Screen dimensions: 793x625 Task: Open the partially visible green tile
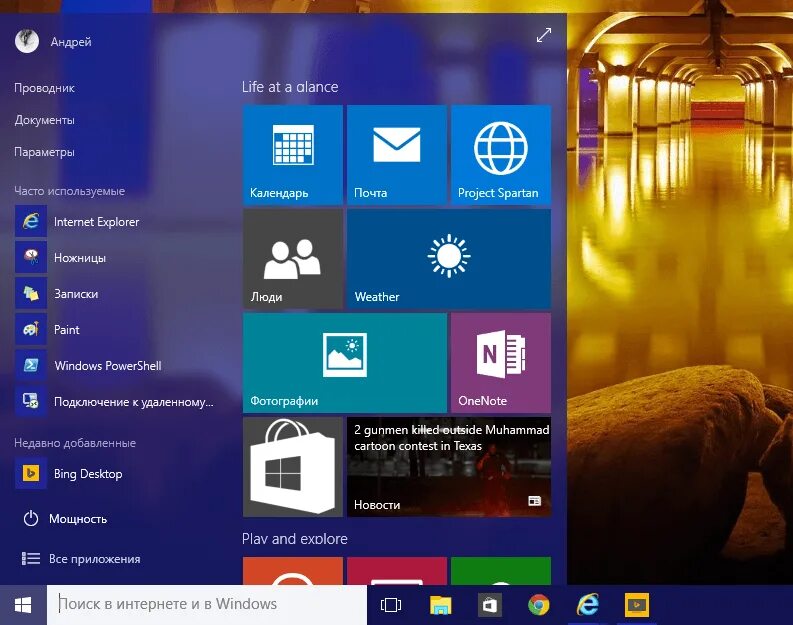[x=501, y=571]
